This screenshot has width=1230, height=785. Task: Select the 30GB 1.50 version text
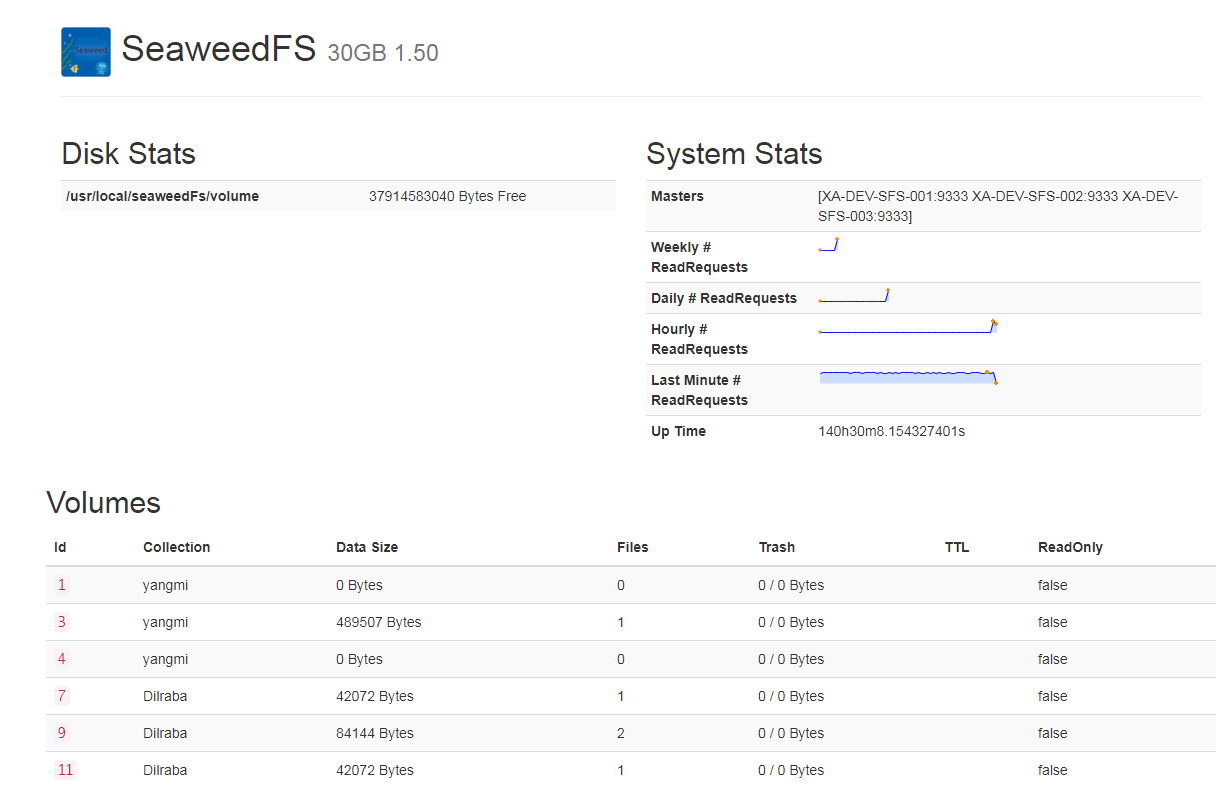383,53
